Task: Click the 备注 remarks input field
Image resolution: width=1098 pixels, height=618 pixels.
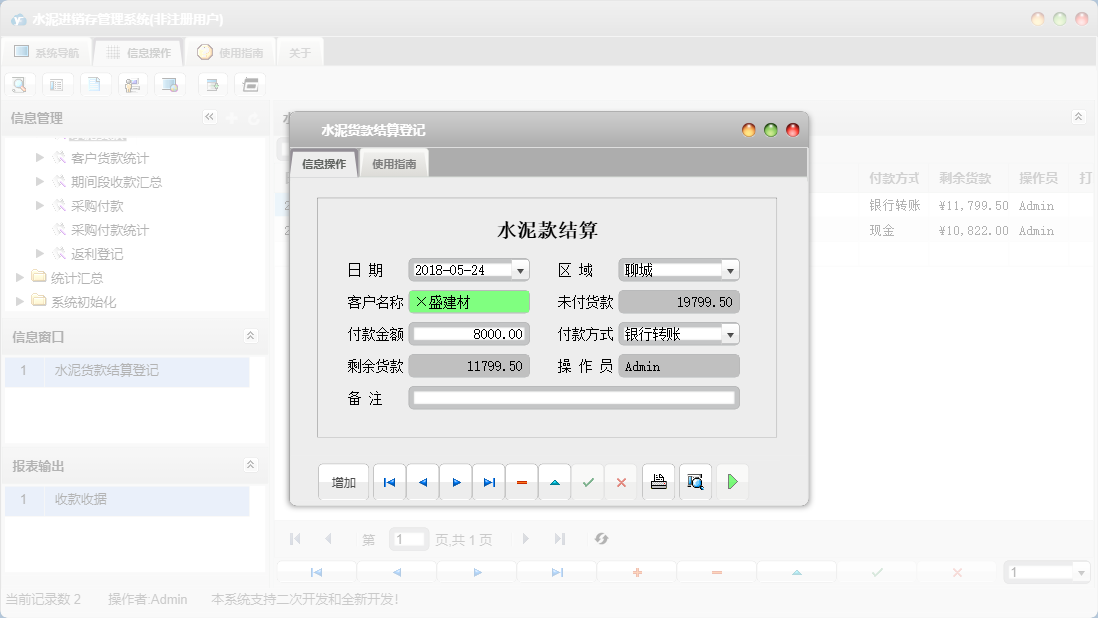Action: pos(575,397)
